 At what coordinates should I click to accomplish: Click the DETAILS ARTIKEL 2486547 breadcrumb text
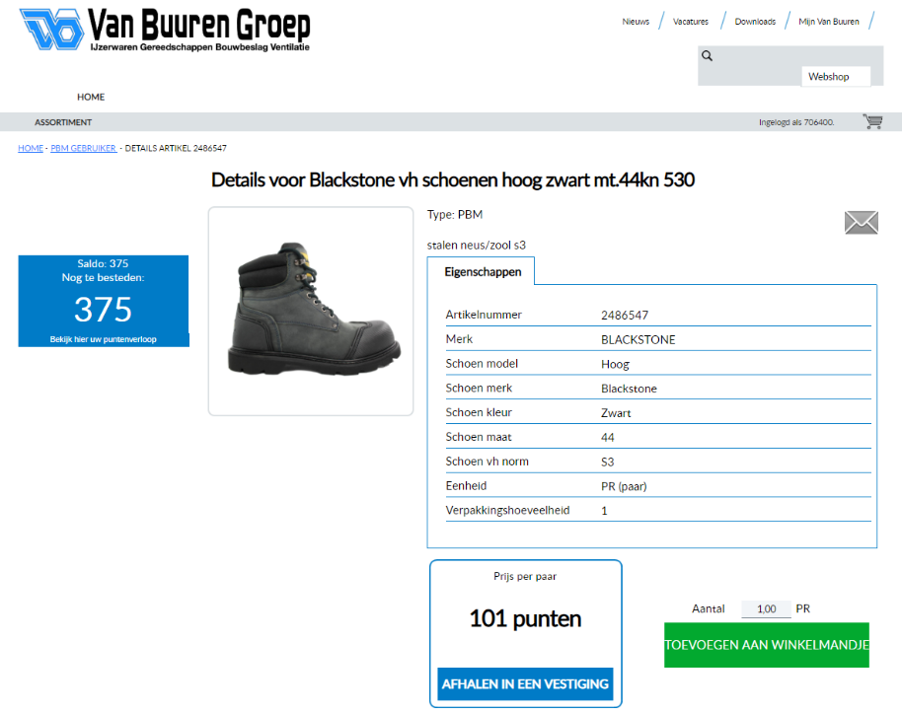pos(176,148)
